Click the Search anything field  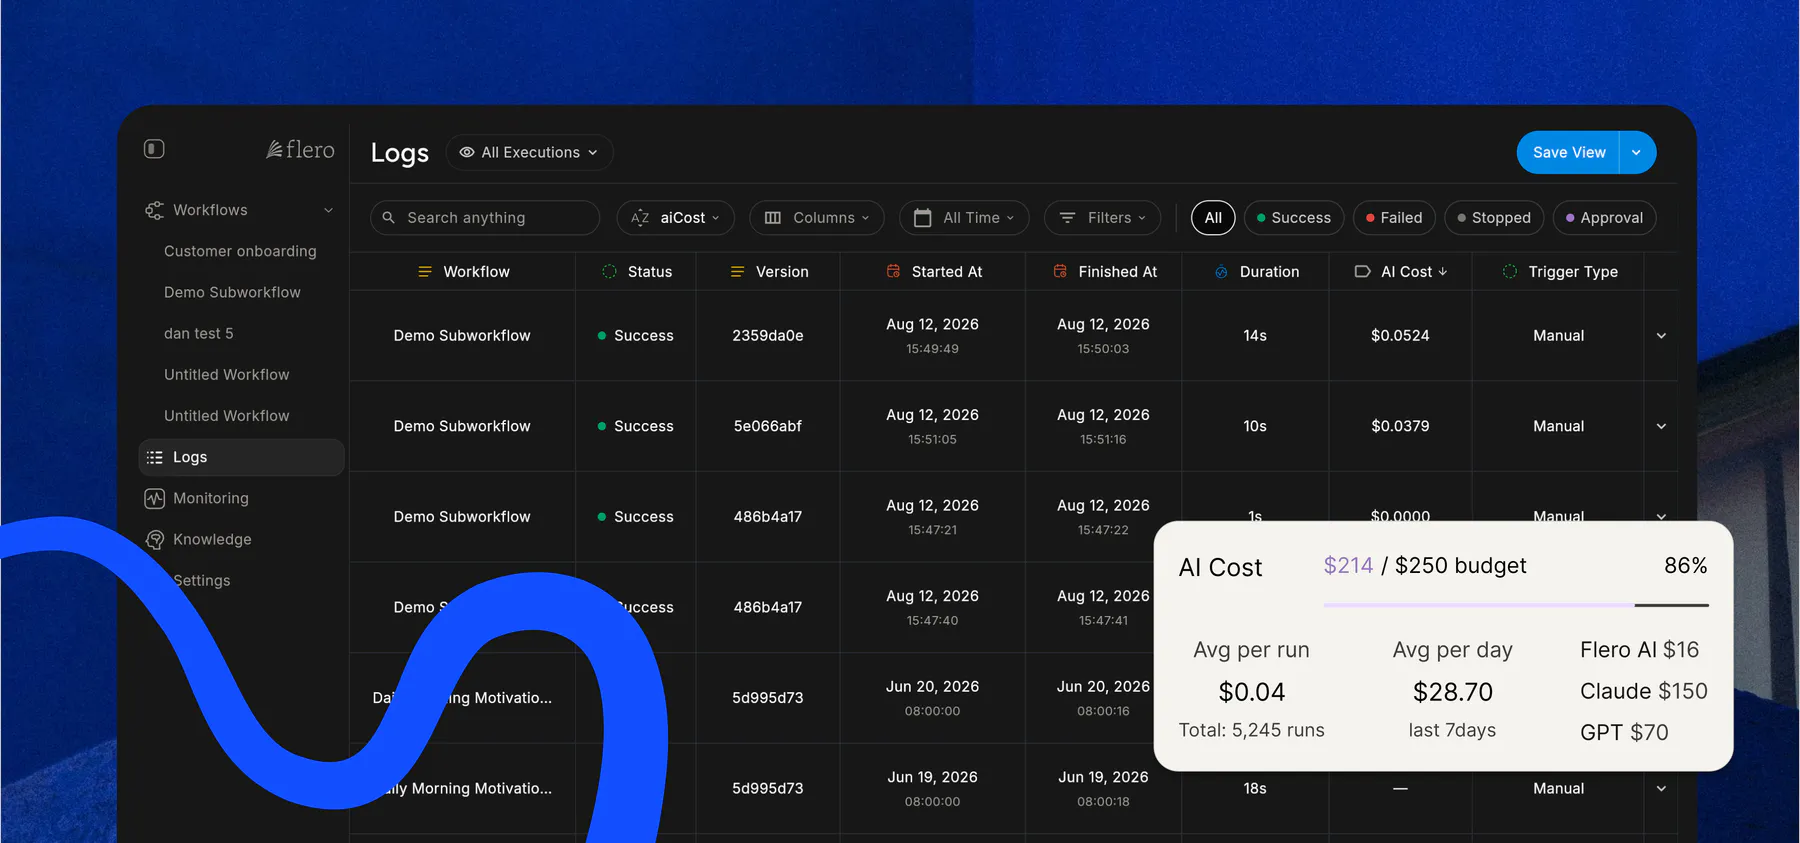(x=485, y=217)
